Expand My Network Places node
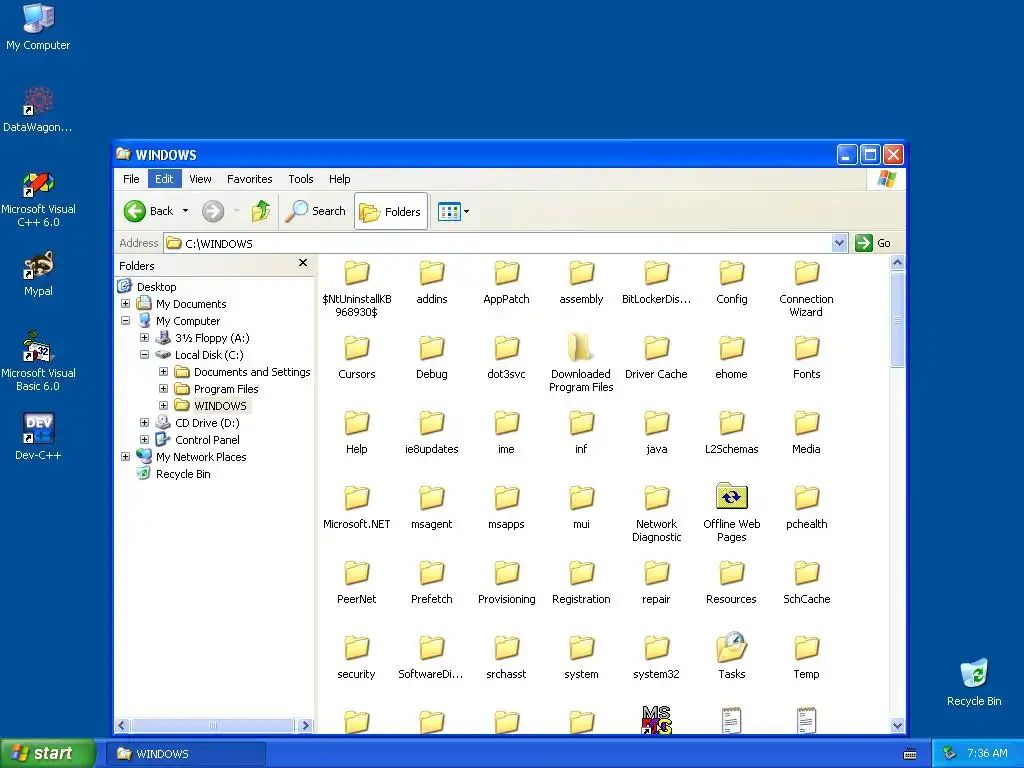This screenshot has height=768, width=1024. pos(125,456)
